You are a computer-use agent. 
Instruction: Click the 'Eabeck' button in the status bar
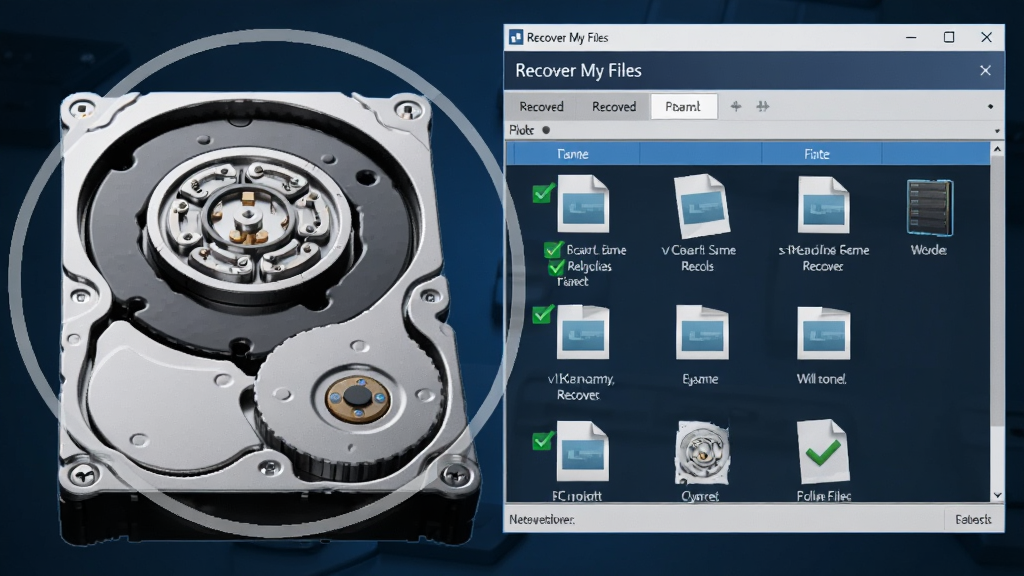pyautogui.click(x=973, y=520)
